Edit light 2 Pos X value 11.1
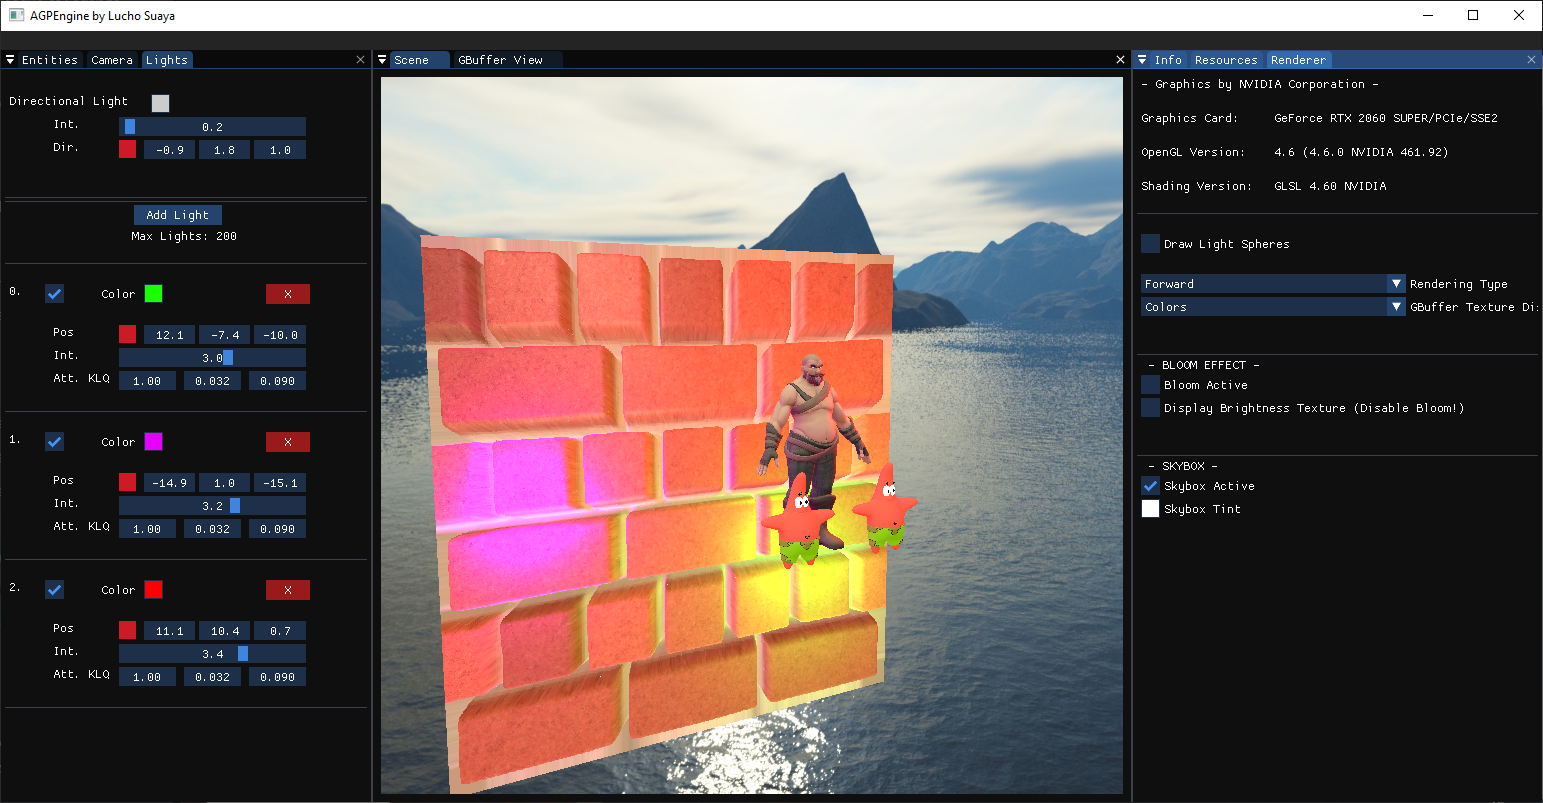This screenshot has width=1543, height=803. pyautogui.click(x=170, y=631)
